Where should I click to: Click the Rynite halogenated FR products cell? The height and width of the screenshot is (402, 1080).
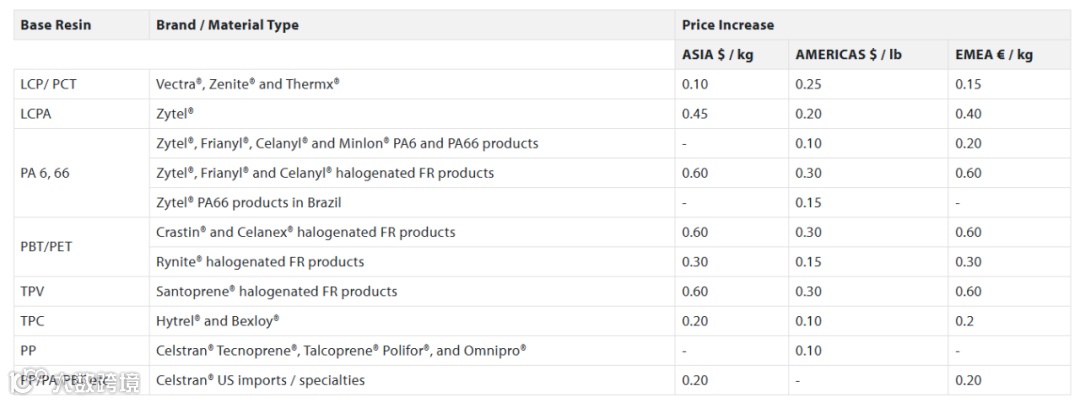coord(260,262)
